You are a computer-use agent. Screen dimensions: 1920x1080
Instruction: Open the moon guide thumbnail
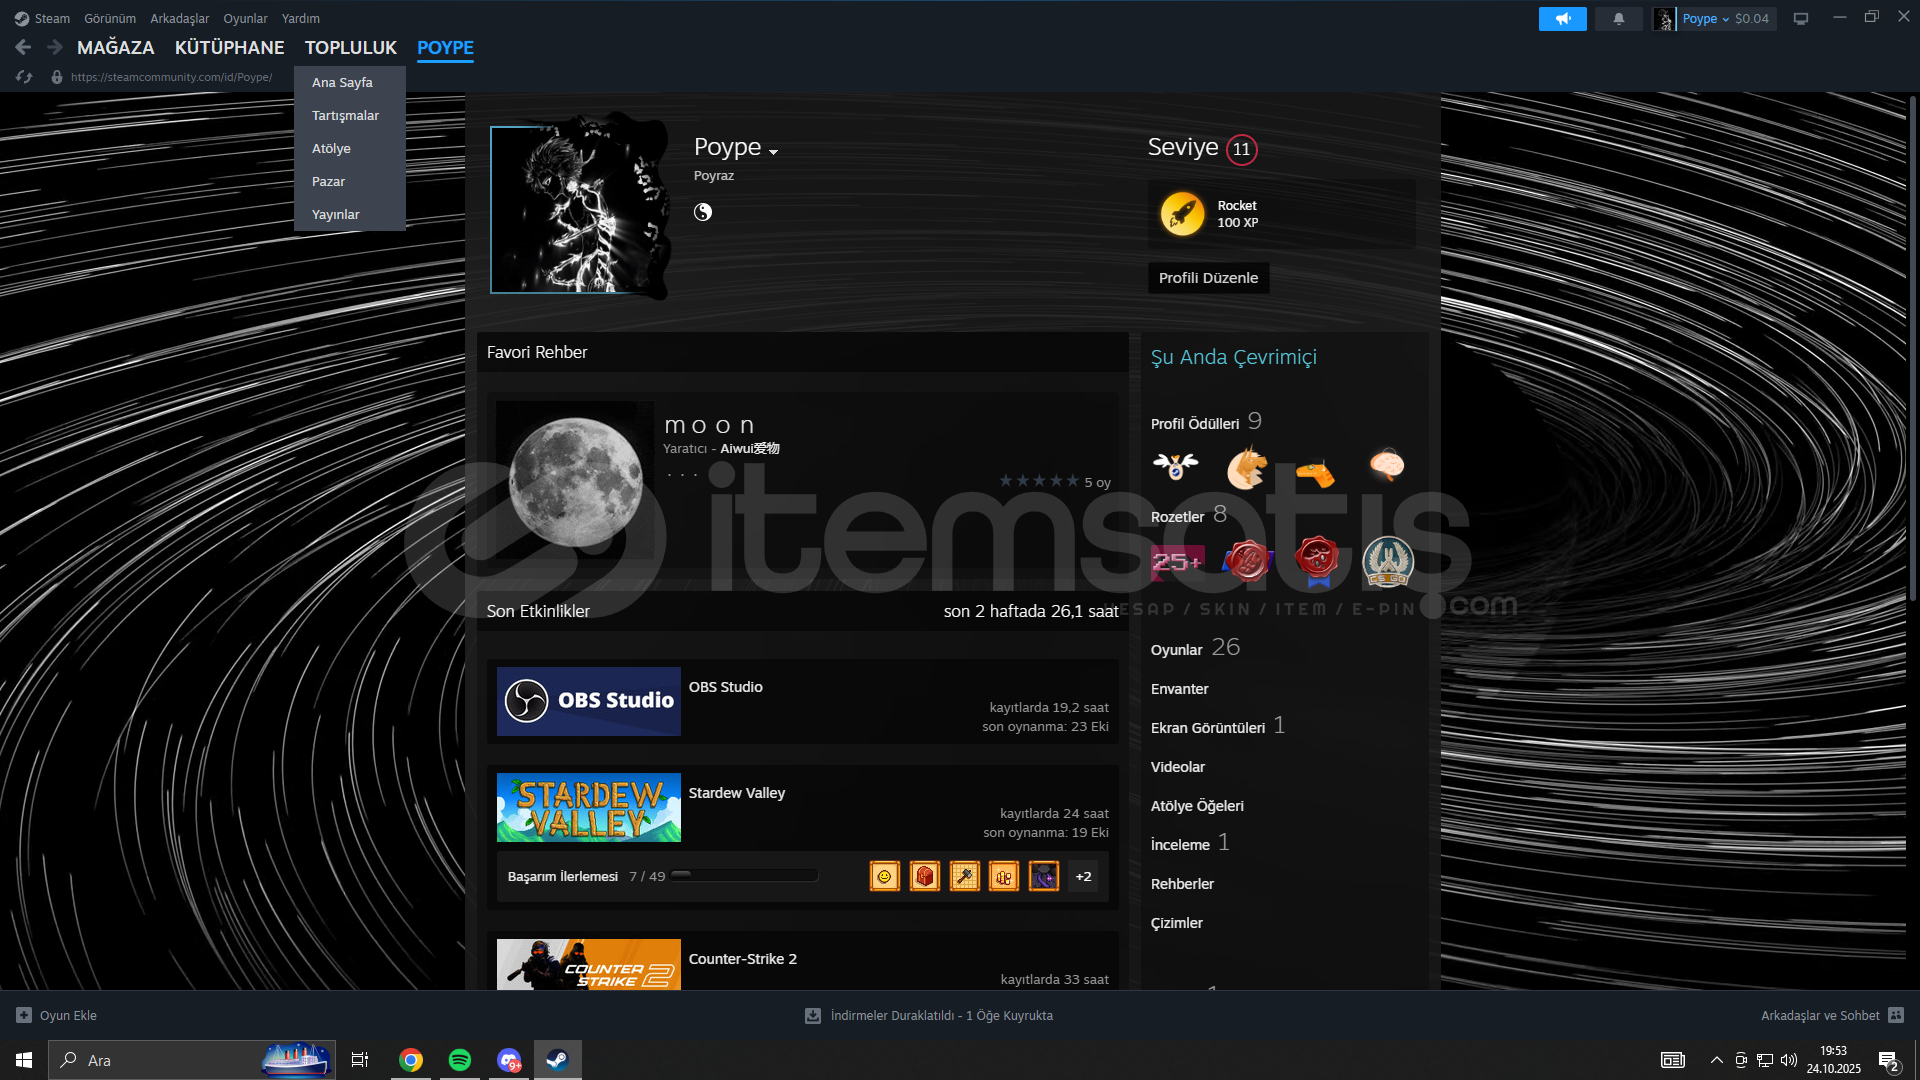(x=575, y=481)
